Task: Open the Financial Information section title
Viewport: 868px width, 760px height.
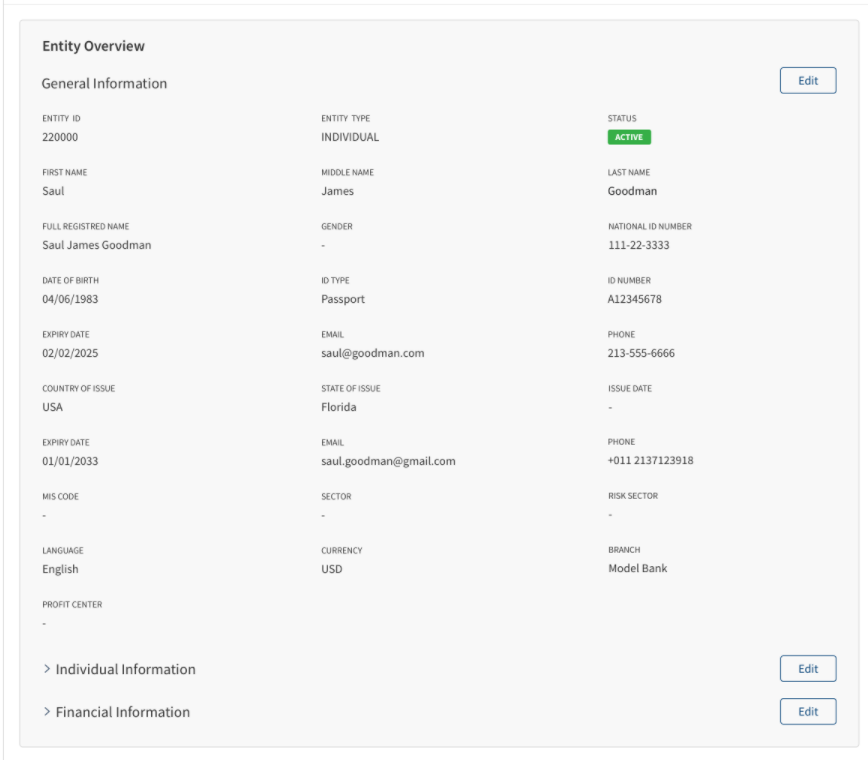Action: pos(123,712)
